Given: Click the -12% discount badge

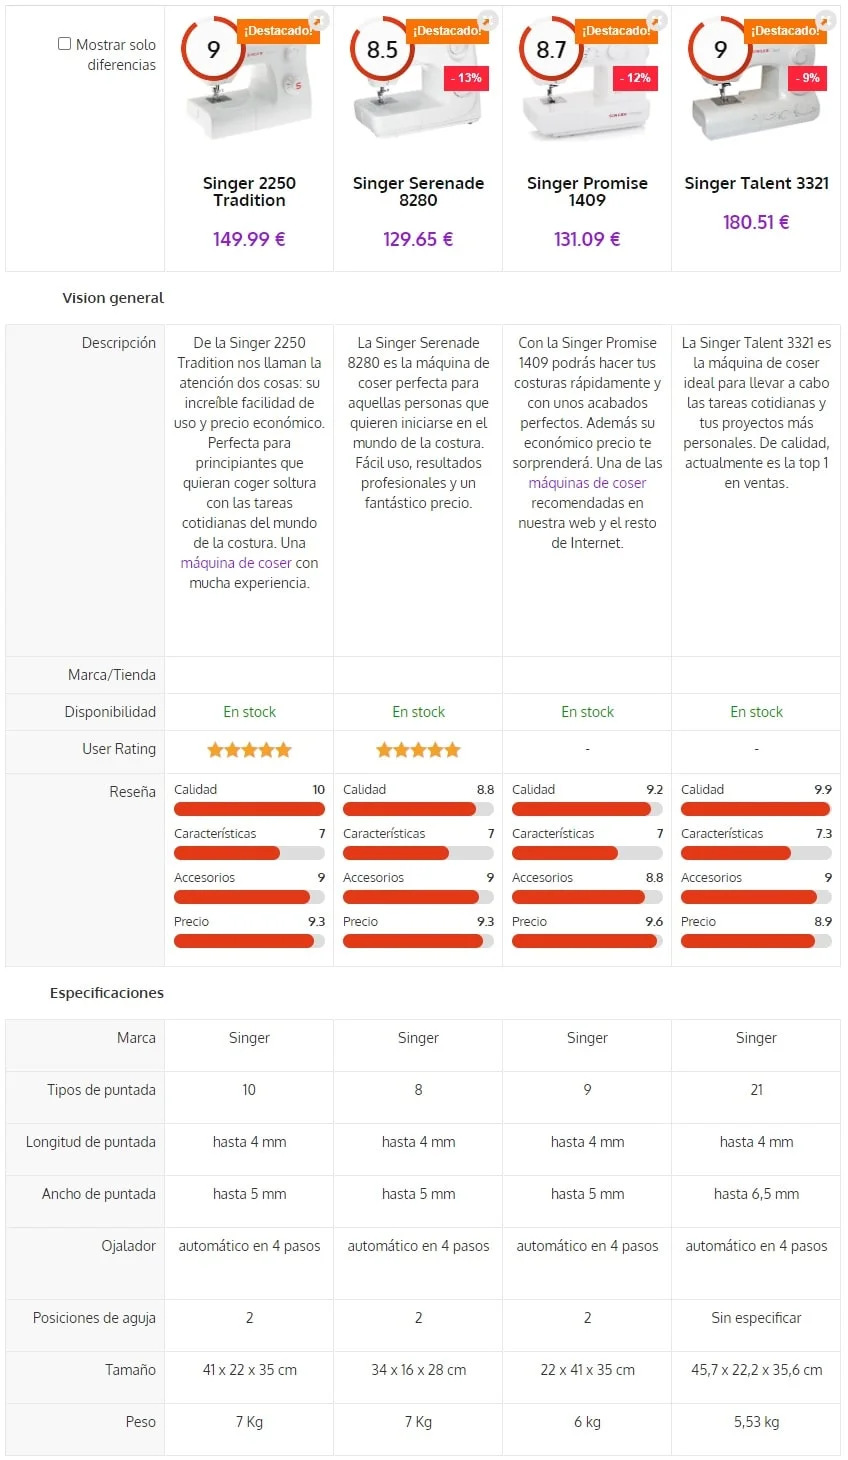Looking at the screenshot, I should [635, 77].
